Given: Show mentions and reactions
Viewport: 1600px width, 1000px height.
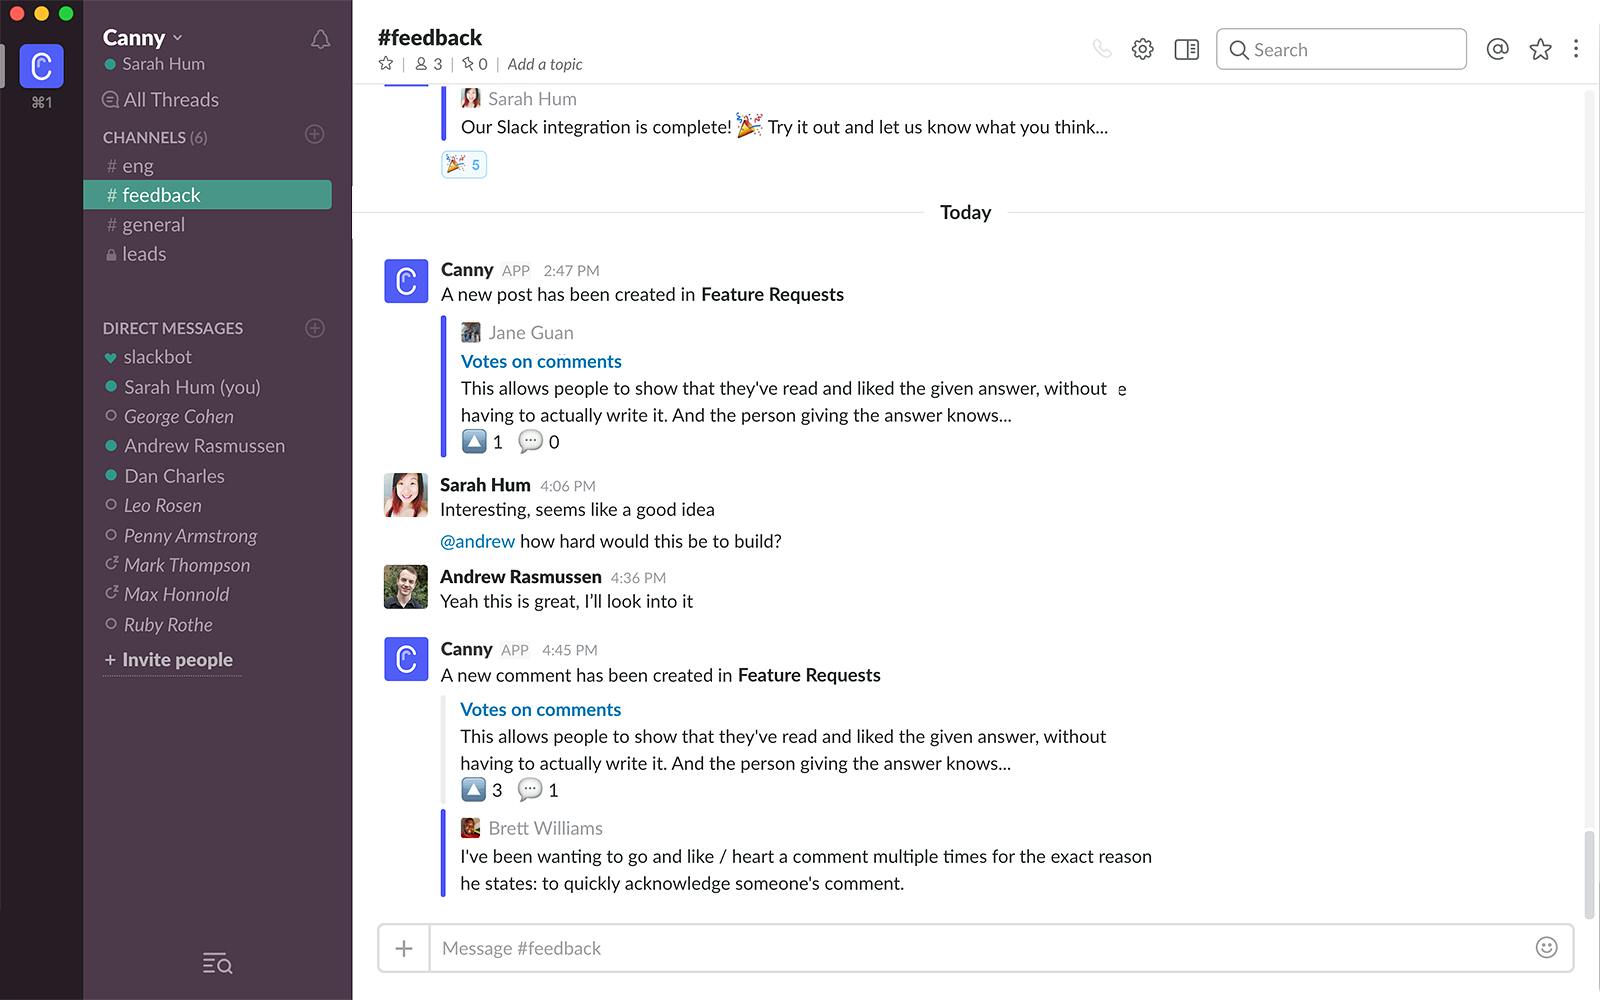Looking at the screenshot, I should pos(1497,49).
